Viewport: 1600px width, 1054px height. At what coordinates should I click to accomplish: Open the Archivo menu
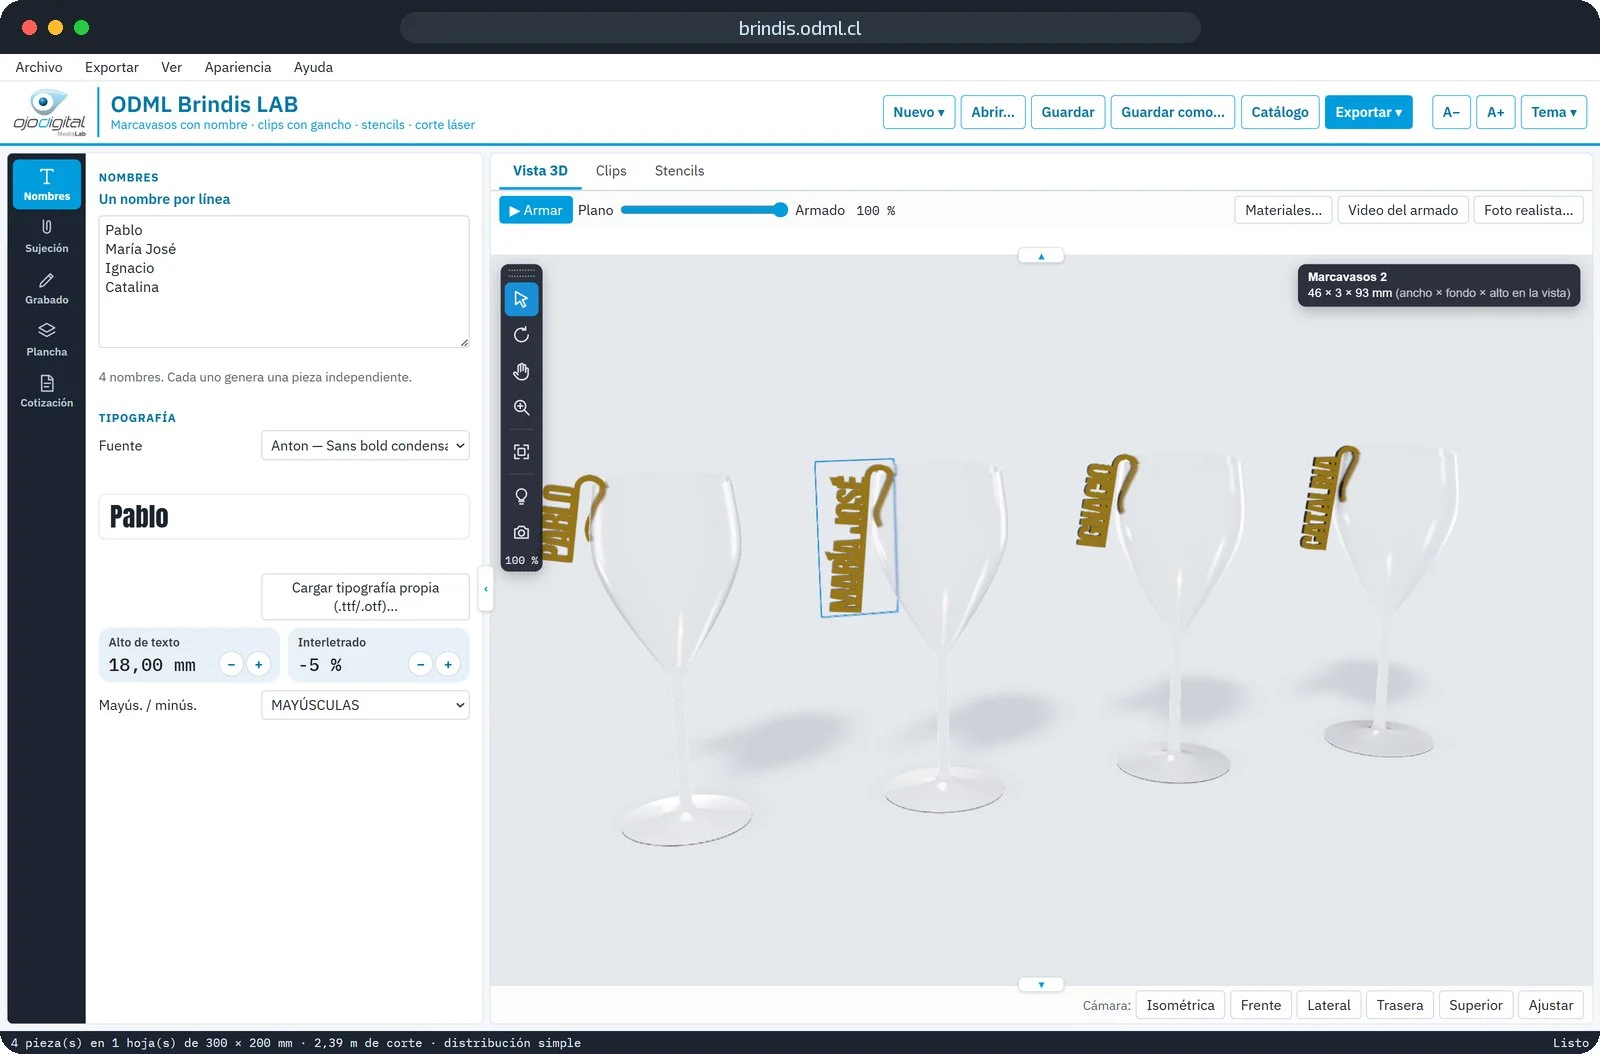coord(39,67)
